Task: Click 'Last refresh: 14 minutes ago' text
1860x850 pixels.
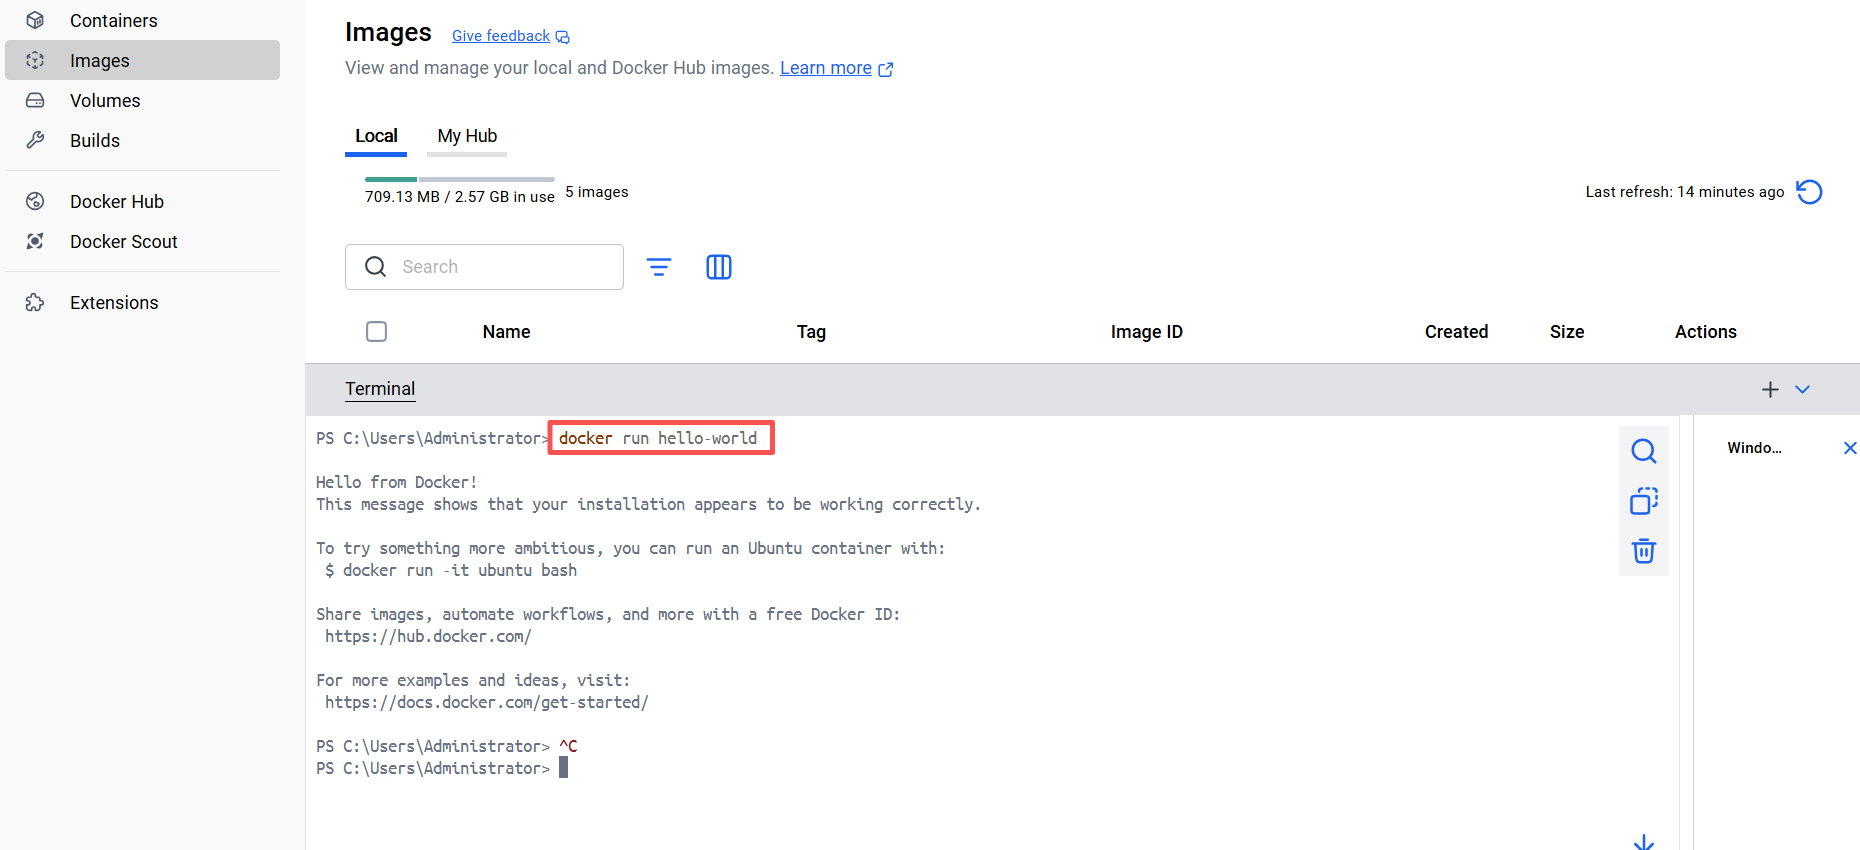Action: (1685, 192)
